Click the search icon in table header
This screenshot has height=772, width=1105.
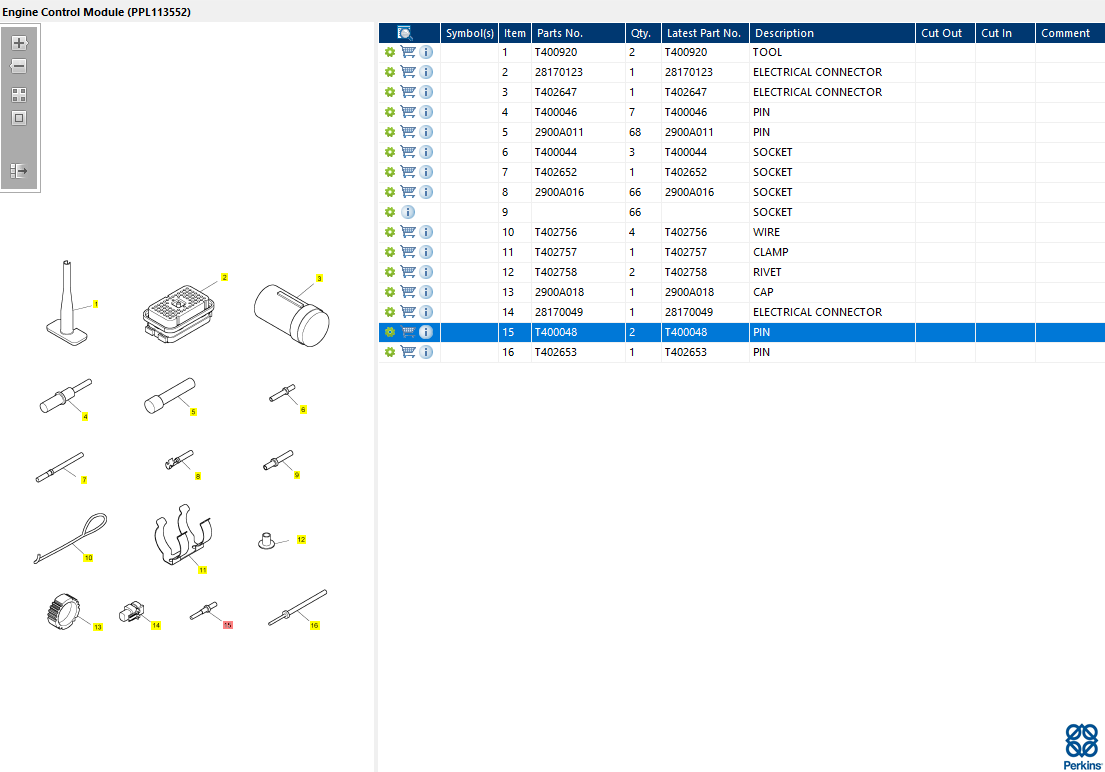[x=405, y=33]
